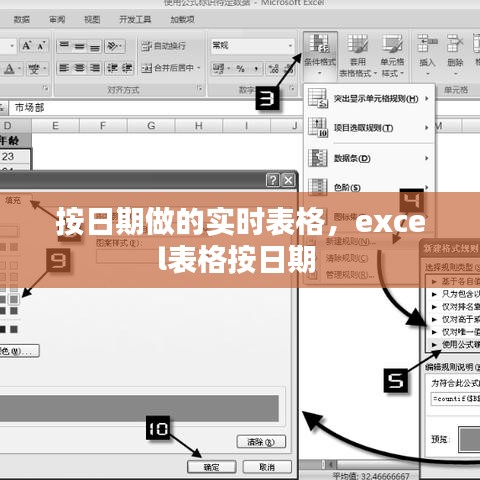Center cell text horizontally

click(79, 68)
